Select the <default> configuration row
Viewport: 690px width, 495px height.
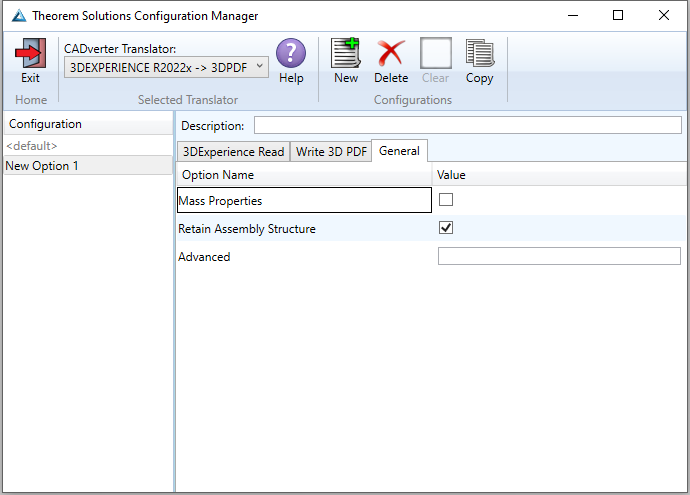[x=88, y=146]
